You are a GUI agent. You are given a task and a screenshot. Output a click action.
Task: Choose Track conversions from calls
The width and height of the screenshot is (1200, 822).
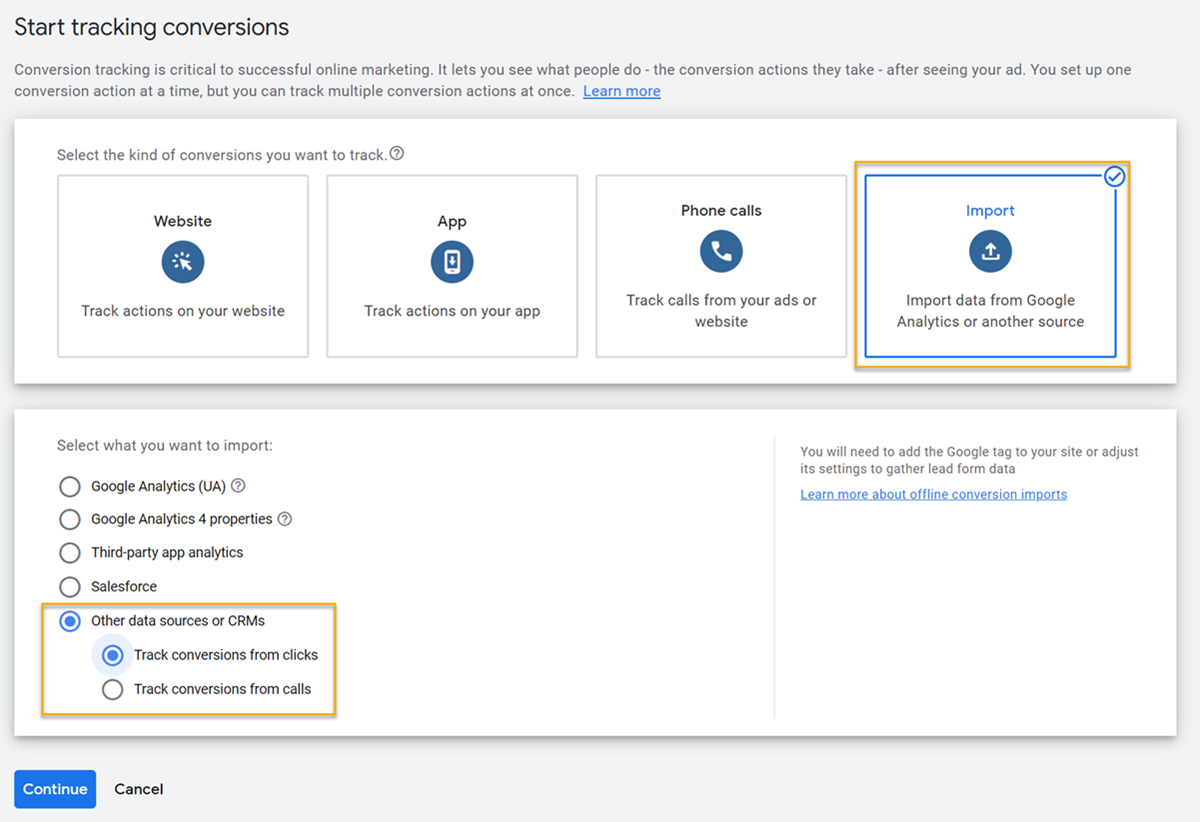[x=113, y=690]
